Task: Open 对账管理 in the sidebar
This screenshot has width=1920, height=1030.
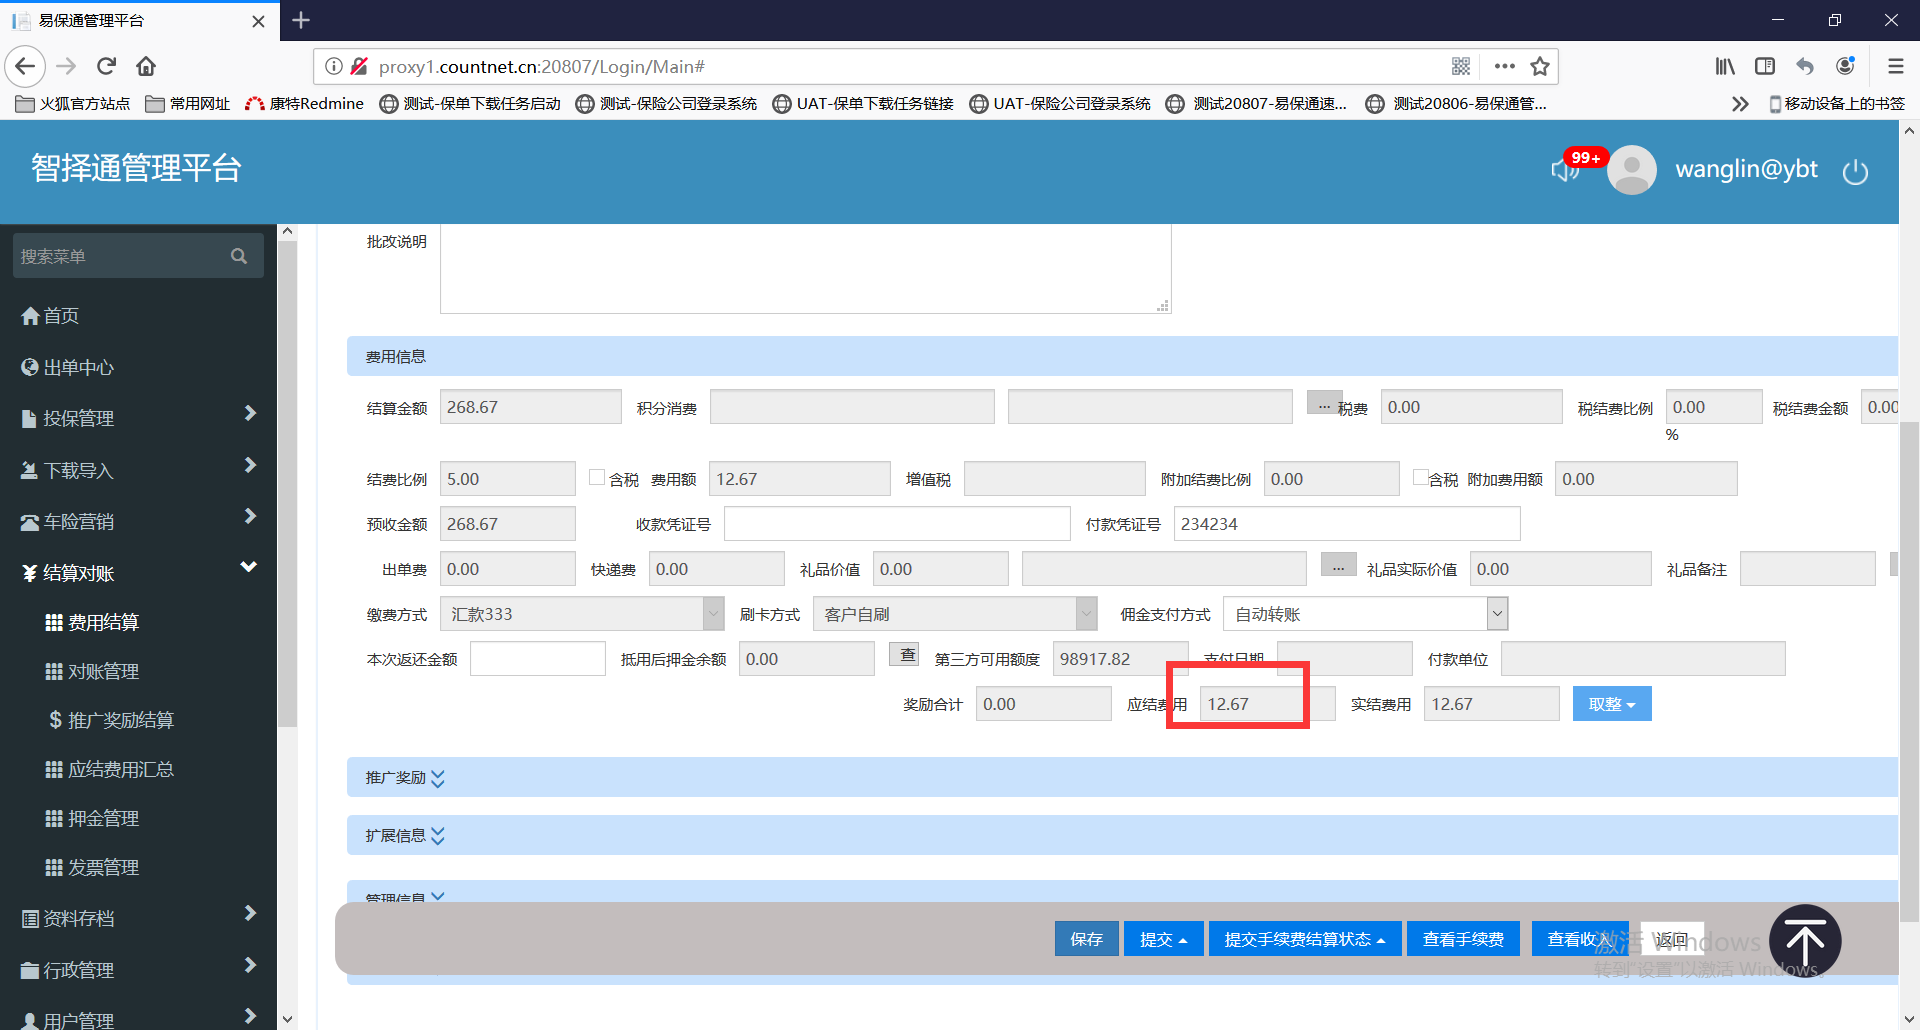Action: click(103, 671)
